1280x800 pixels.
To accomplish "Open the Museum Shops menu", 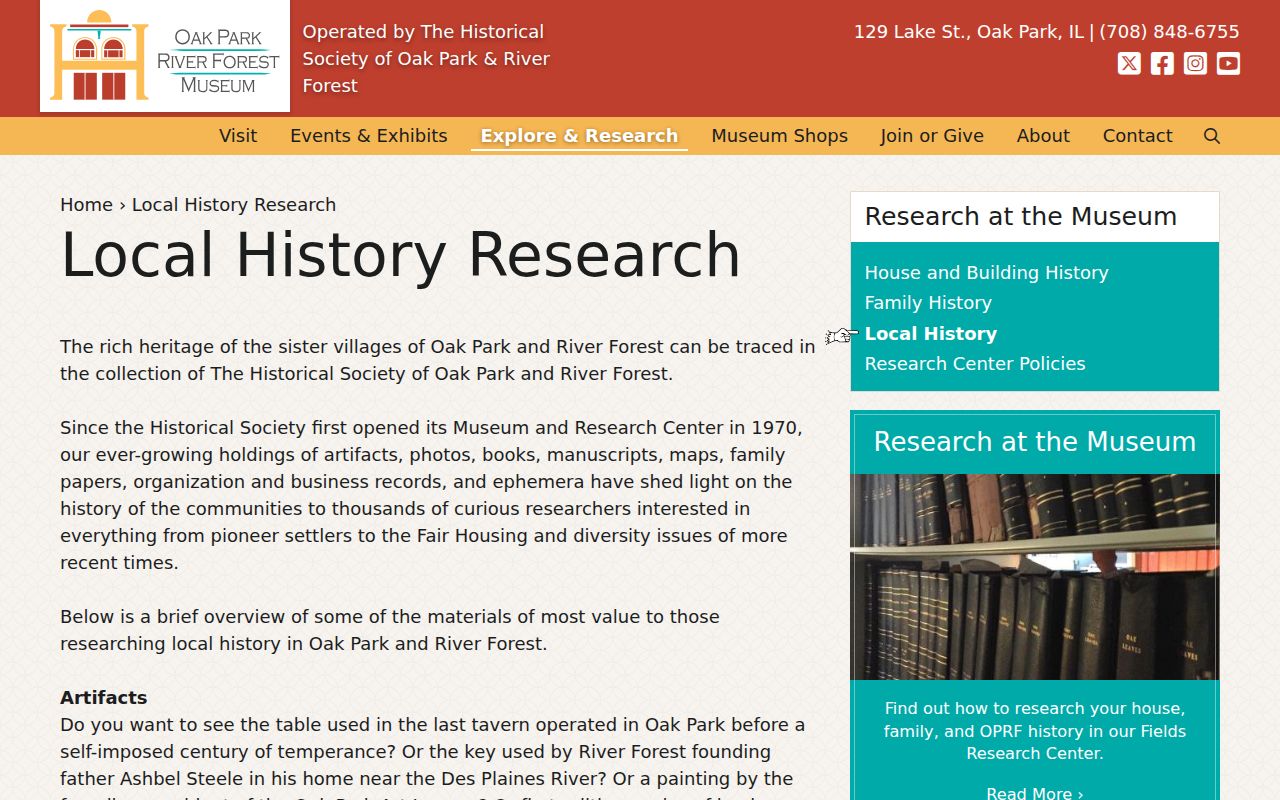I will point(780,136).
